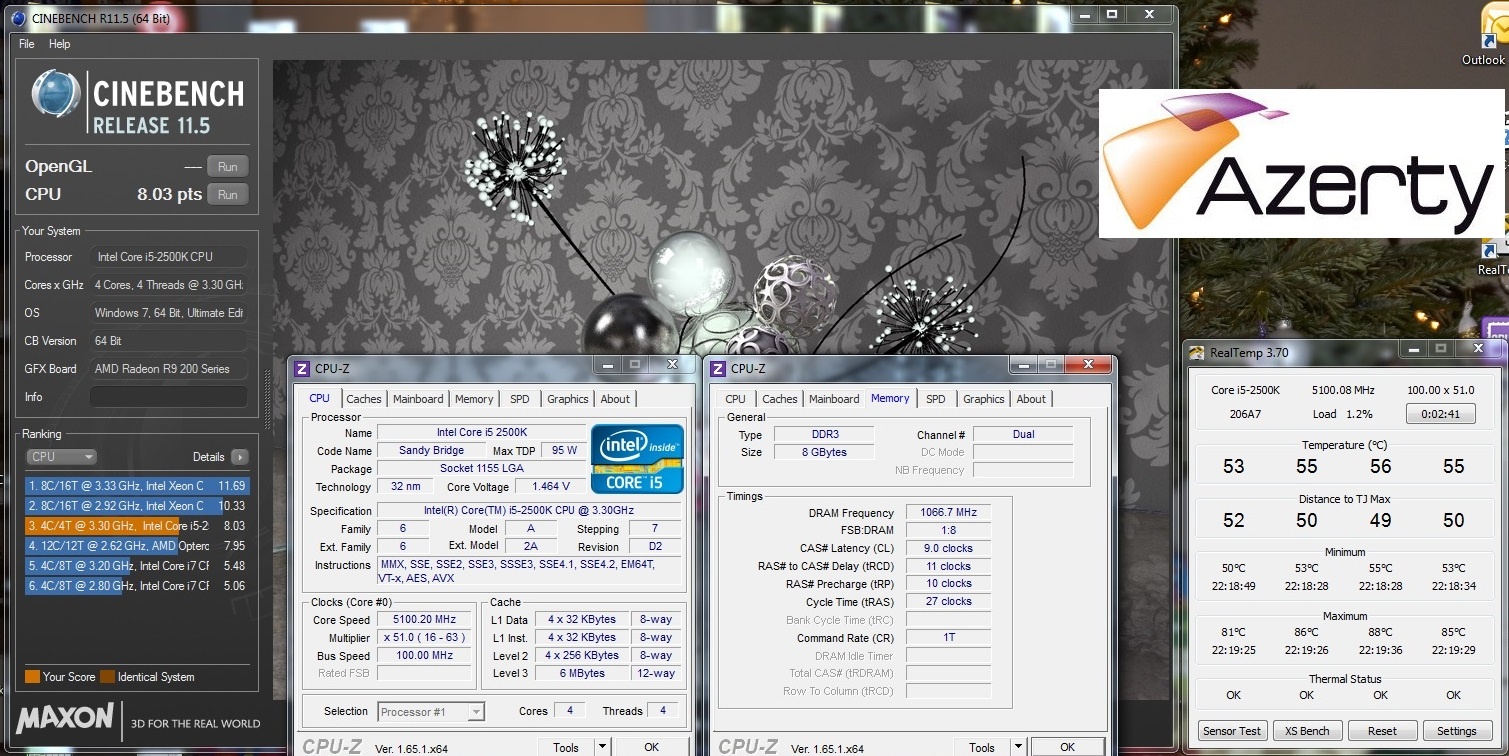Run the OpenGL benchmark in Cinebench
This screenshot has width=1509, height=756.
pos(228,167)
